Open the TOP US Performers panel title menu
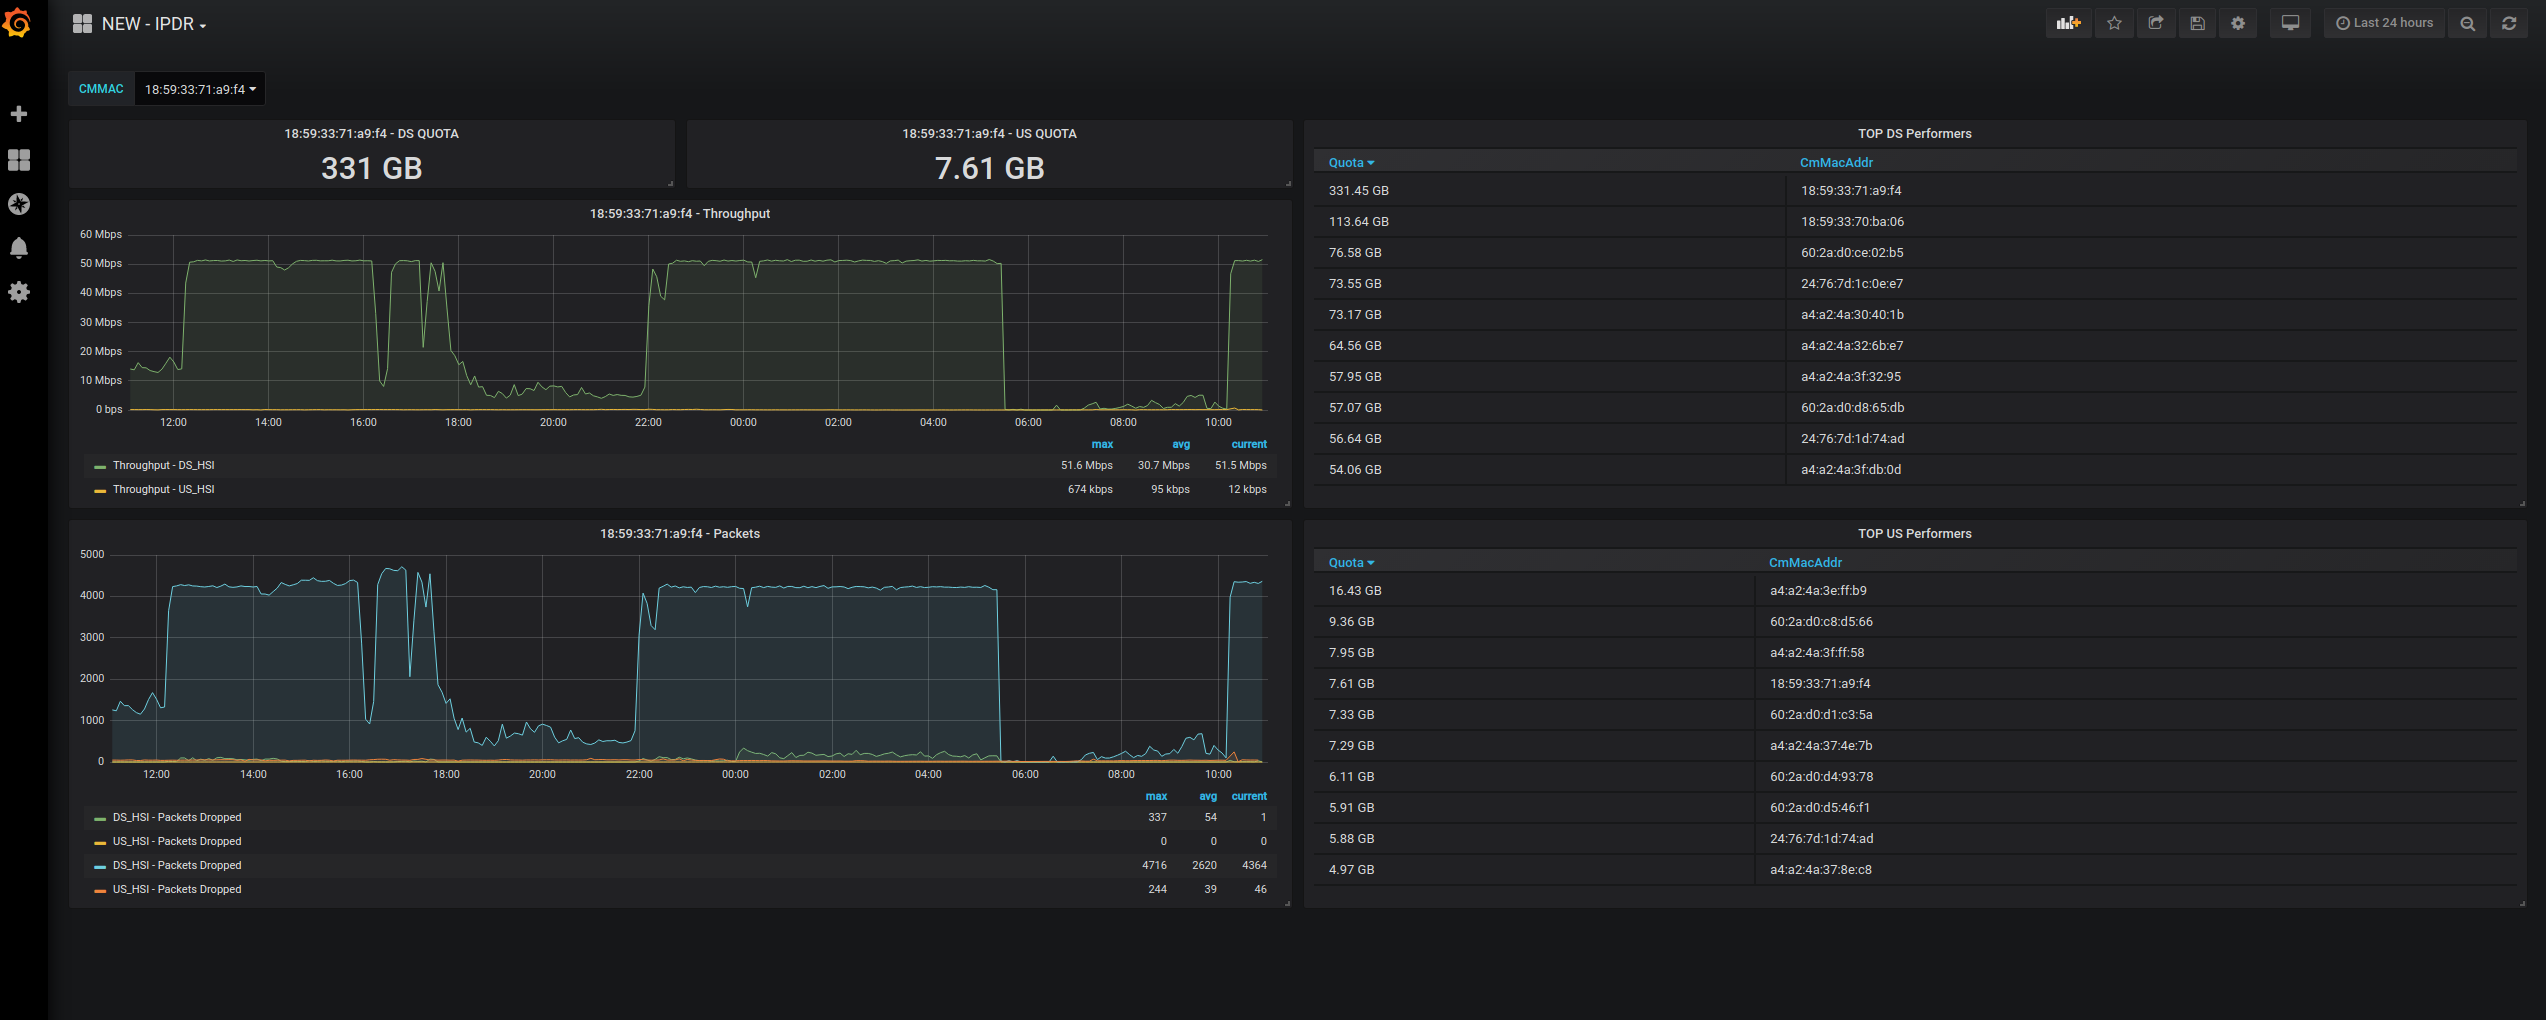This screenshot has height=1020, width=2546. (x=1914, y=534)
